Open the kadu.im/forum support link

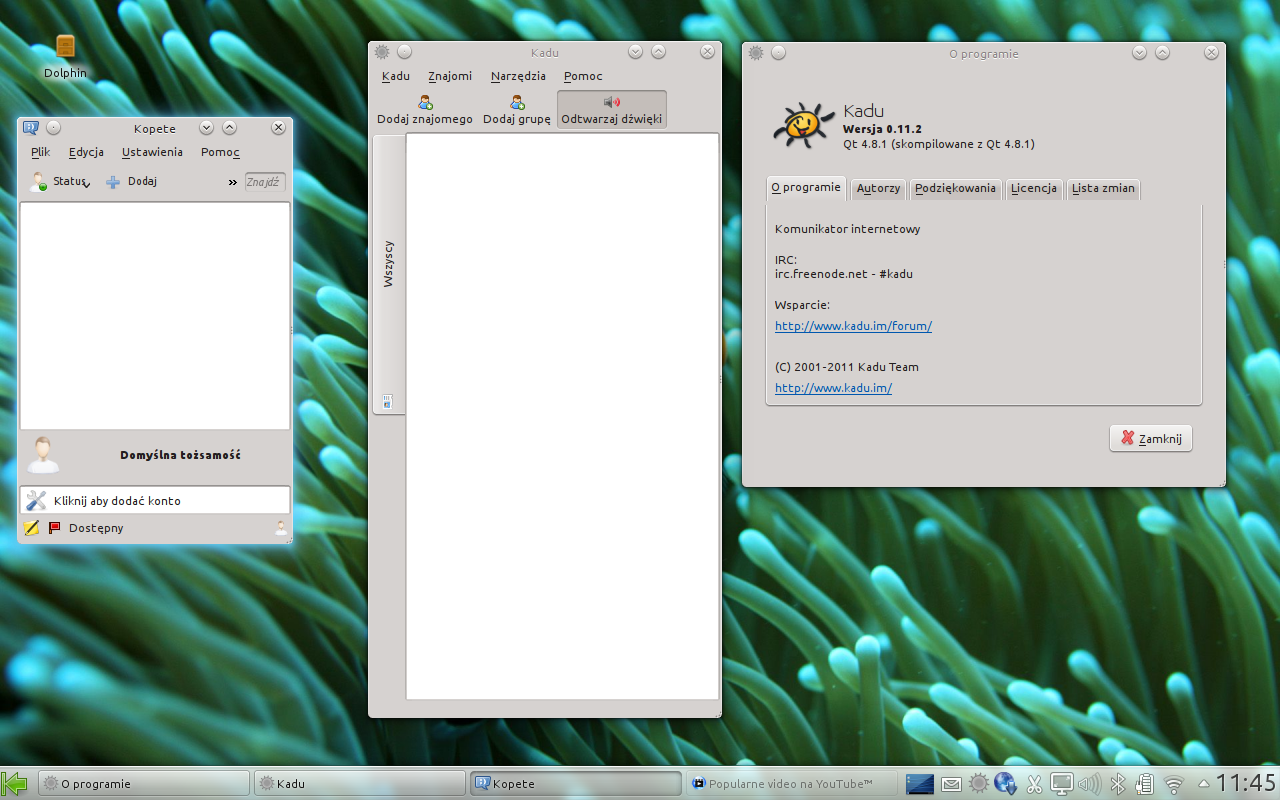pos(853,326)
